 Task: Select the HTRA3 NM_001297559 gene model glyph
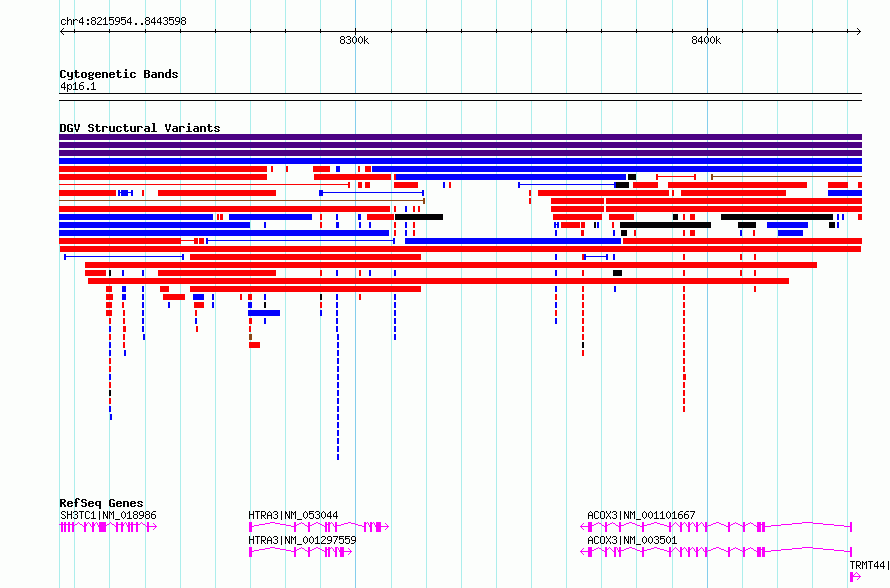point(300,552)
